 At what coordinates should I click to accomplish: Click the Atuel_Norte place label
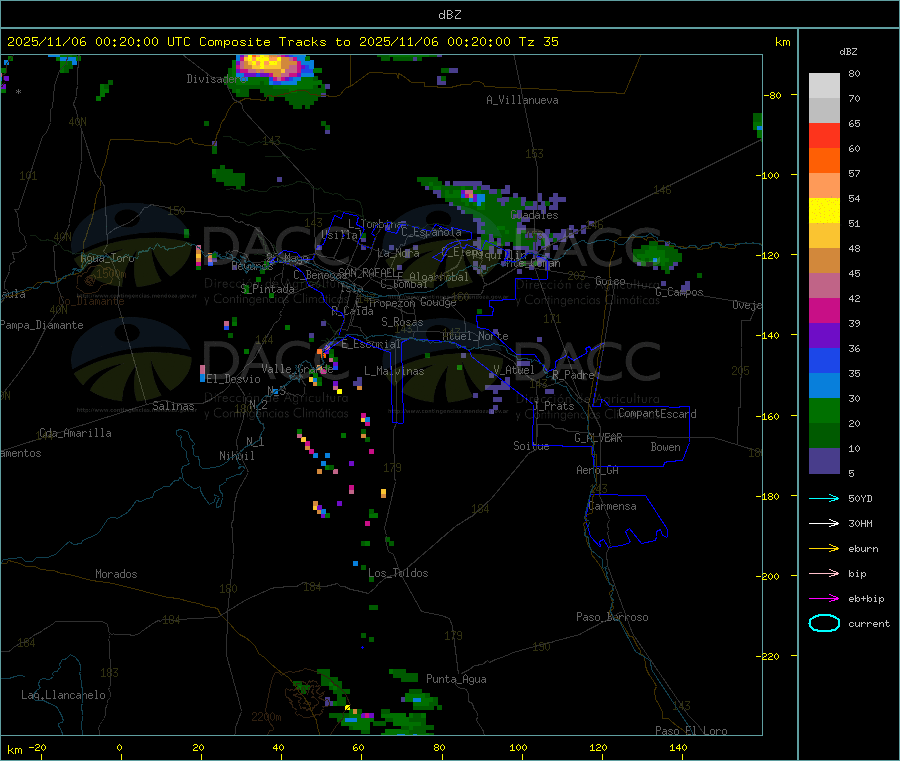(x=475, y=336)
